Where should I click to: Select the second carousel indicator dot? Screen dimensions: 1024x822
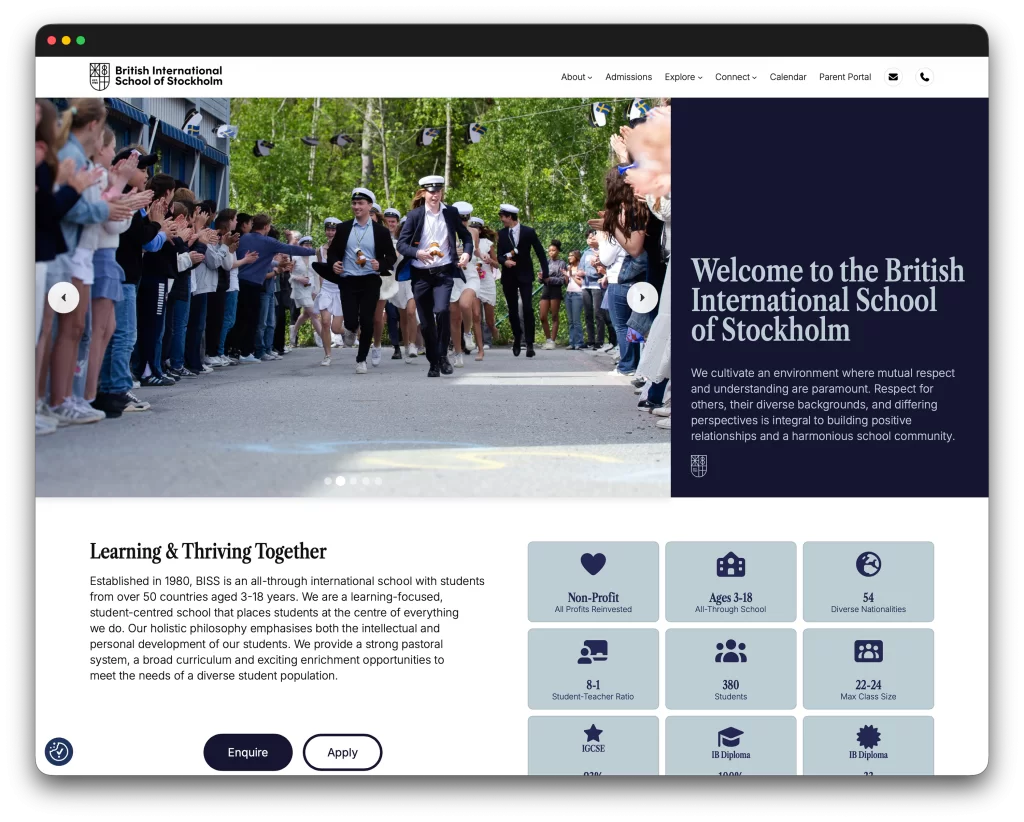[340, 481]
